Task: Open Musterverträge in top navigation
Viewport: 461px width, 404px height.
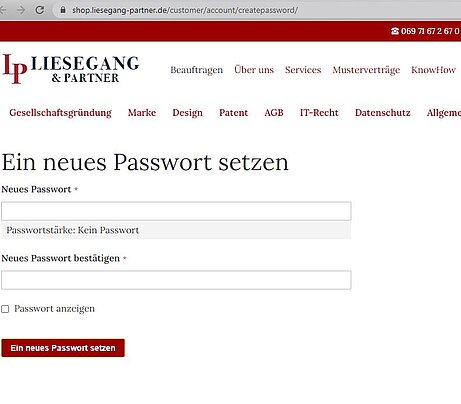Action: tap(366, 70)
